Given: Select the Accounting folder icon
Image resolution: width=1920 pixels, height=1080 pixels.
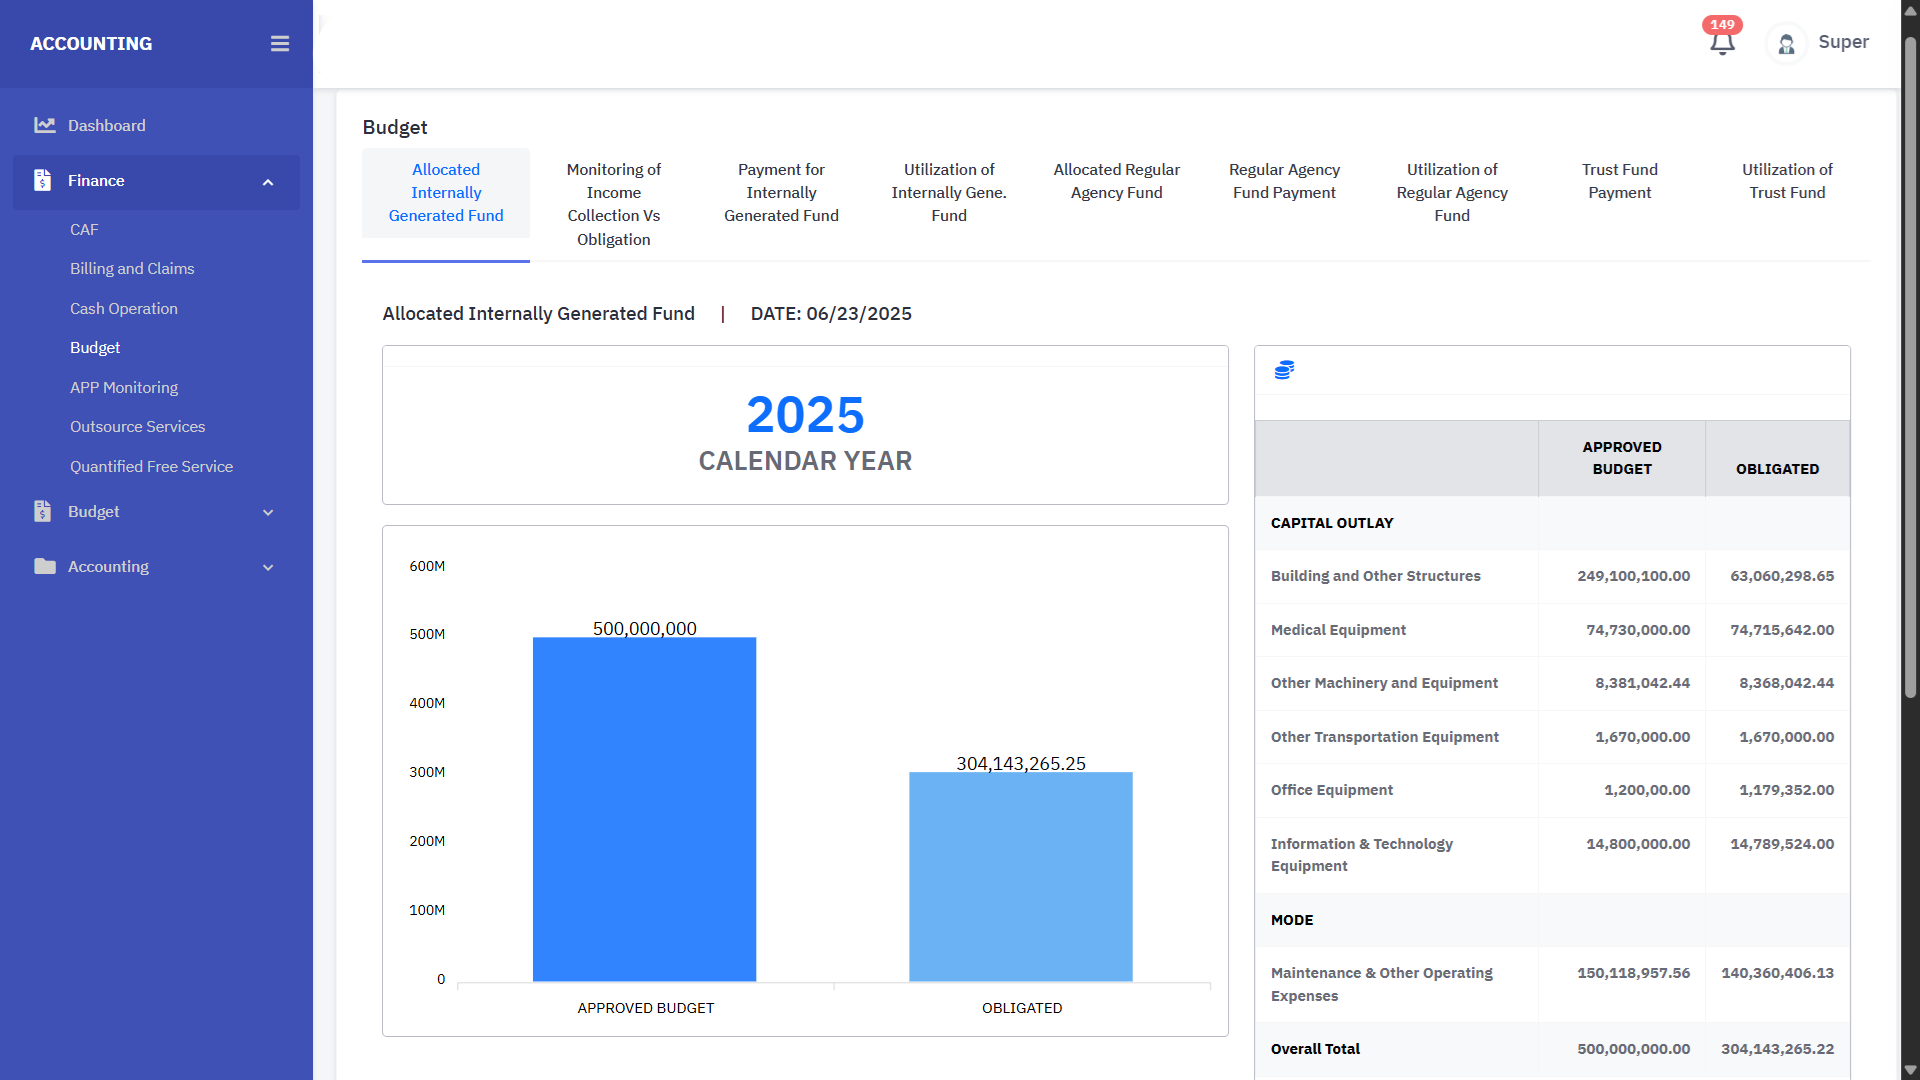Looking at the screenshot, I should pos(44,566).
